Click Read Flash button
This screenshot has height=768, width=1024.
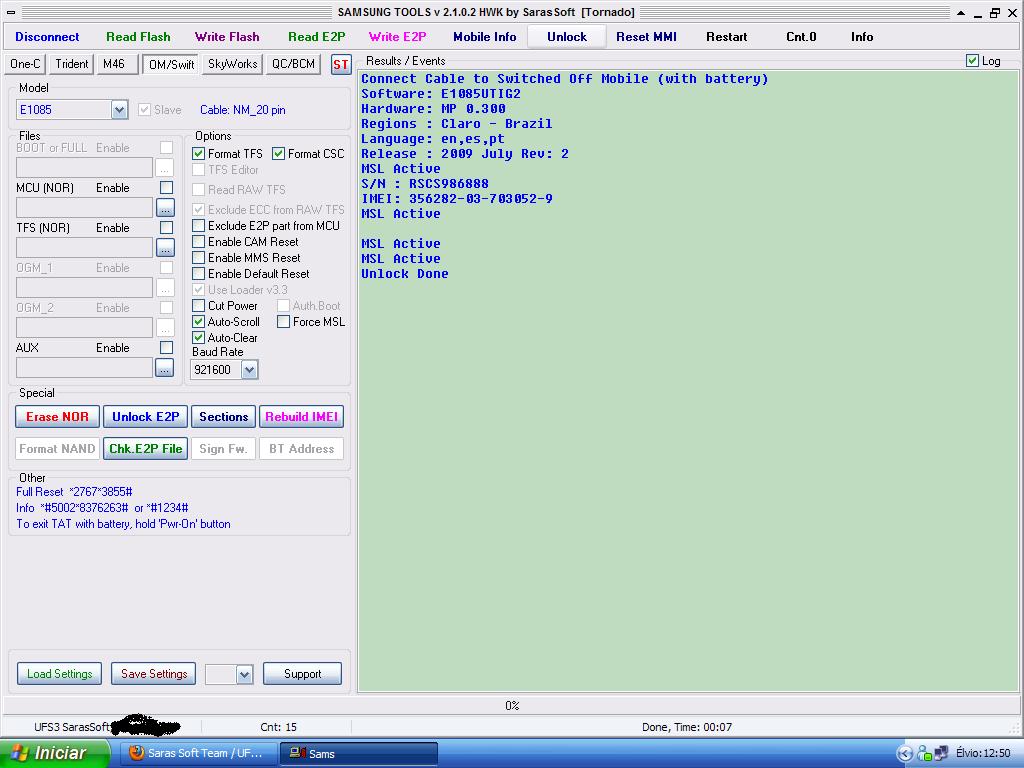click(x=138, y=37)
